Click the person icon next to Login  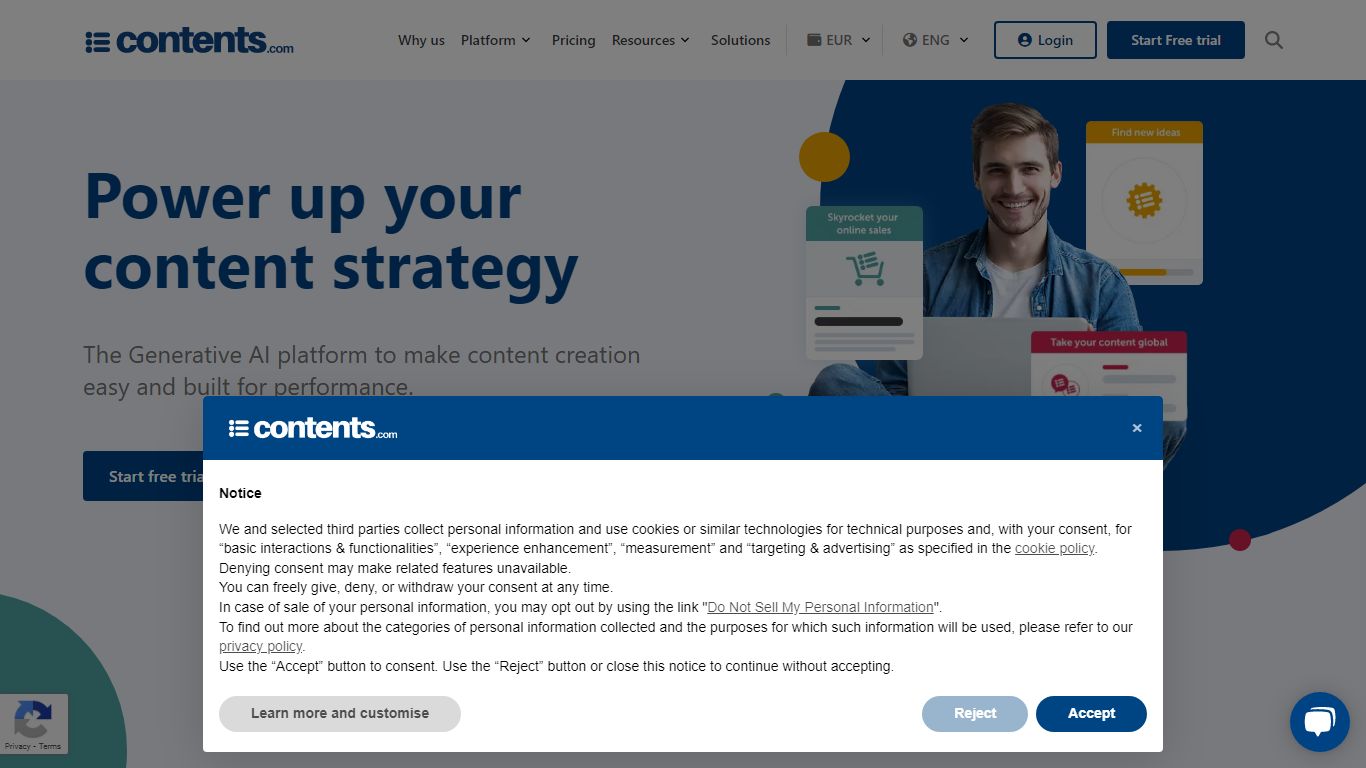[1024, 40]
